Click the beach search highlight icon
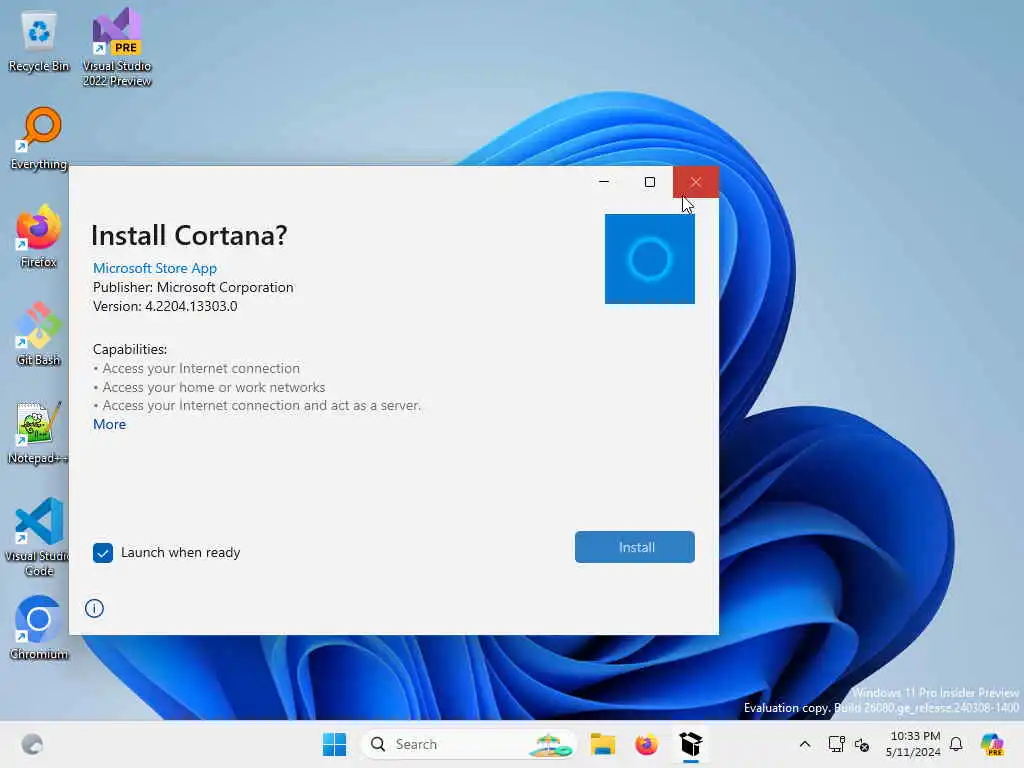 [x=549, y=745]
